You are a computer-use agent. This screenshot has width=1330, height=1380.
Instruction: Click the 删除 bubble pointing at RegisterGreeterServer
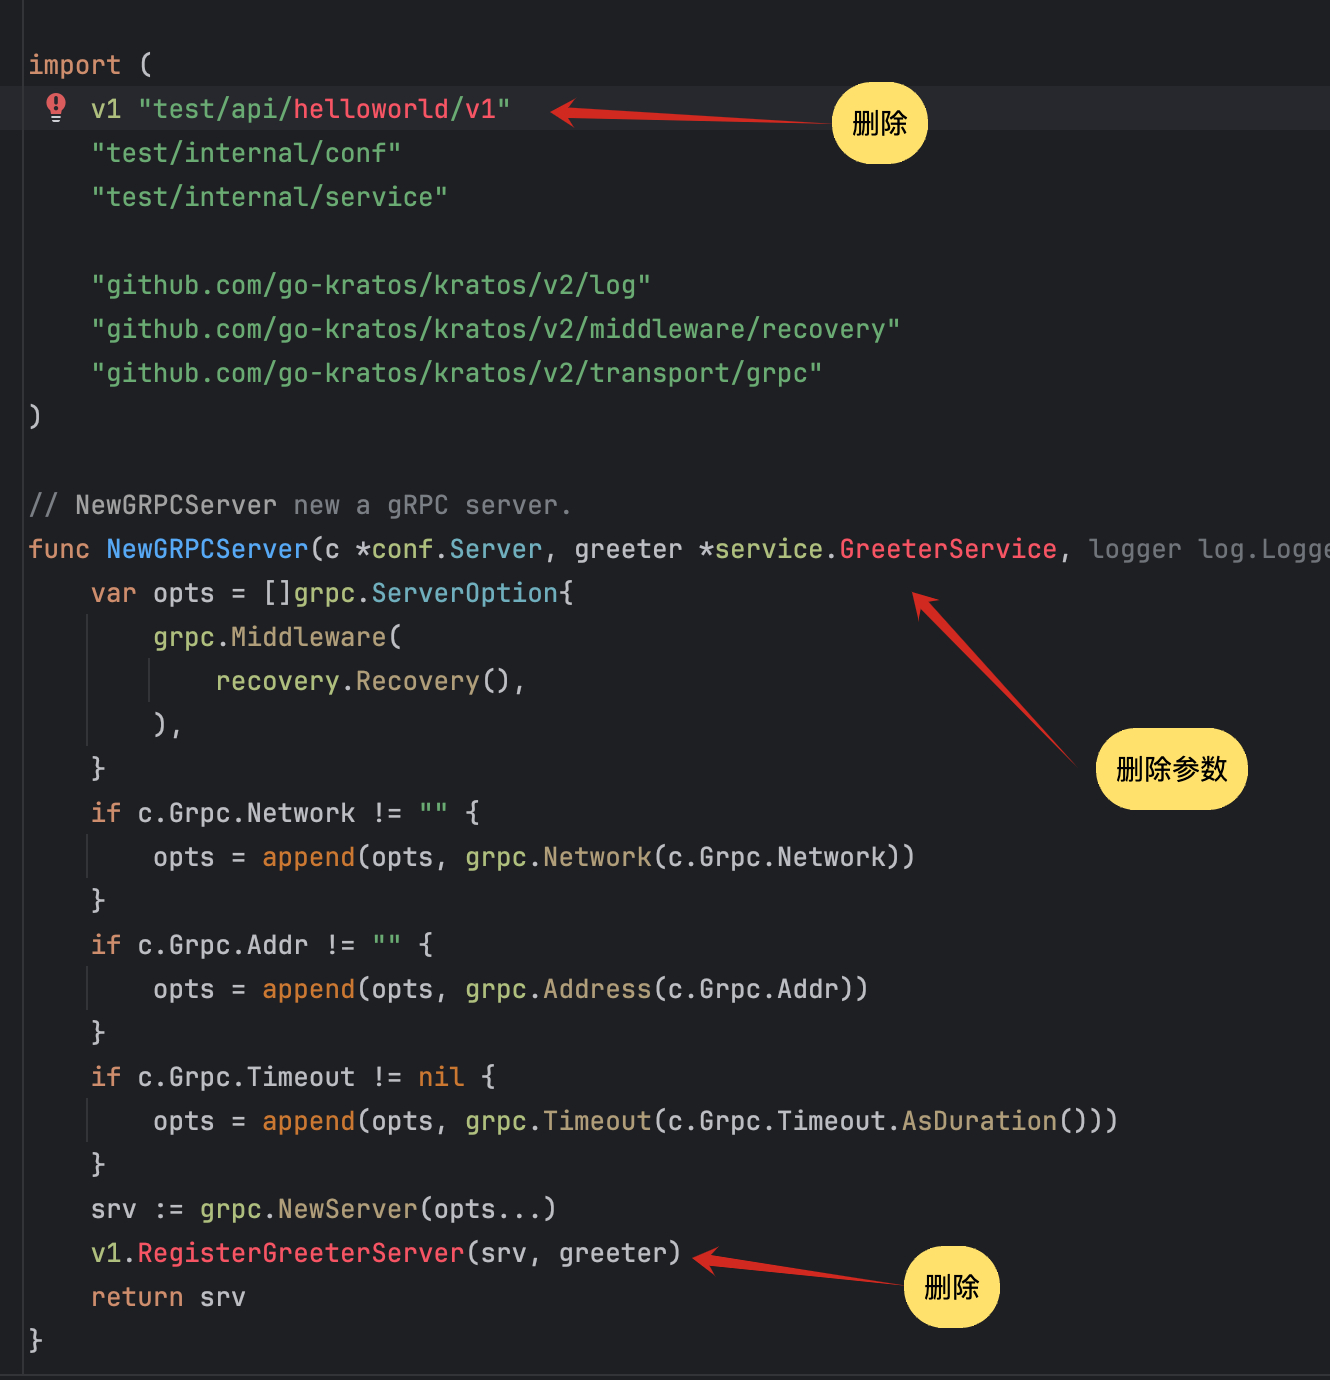coord(951,1287)
